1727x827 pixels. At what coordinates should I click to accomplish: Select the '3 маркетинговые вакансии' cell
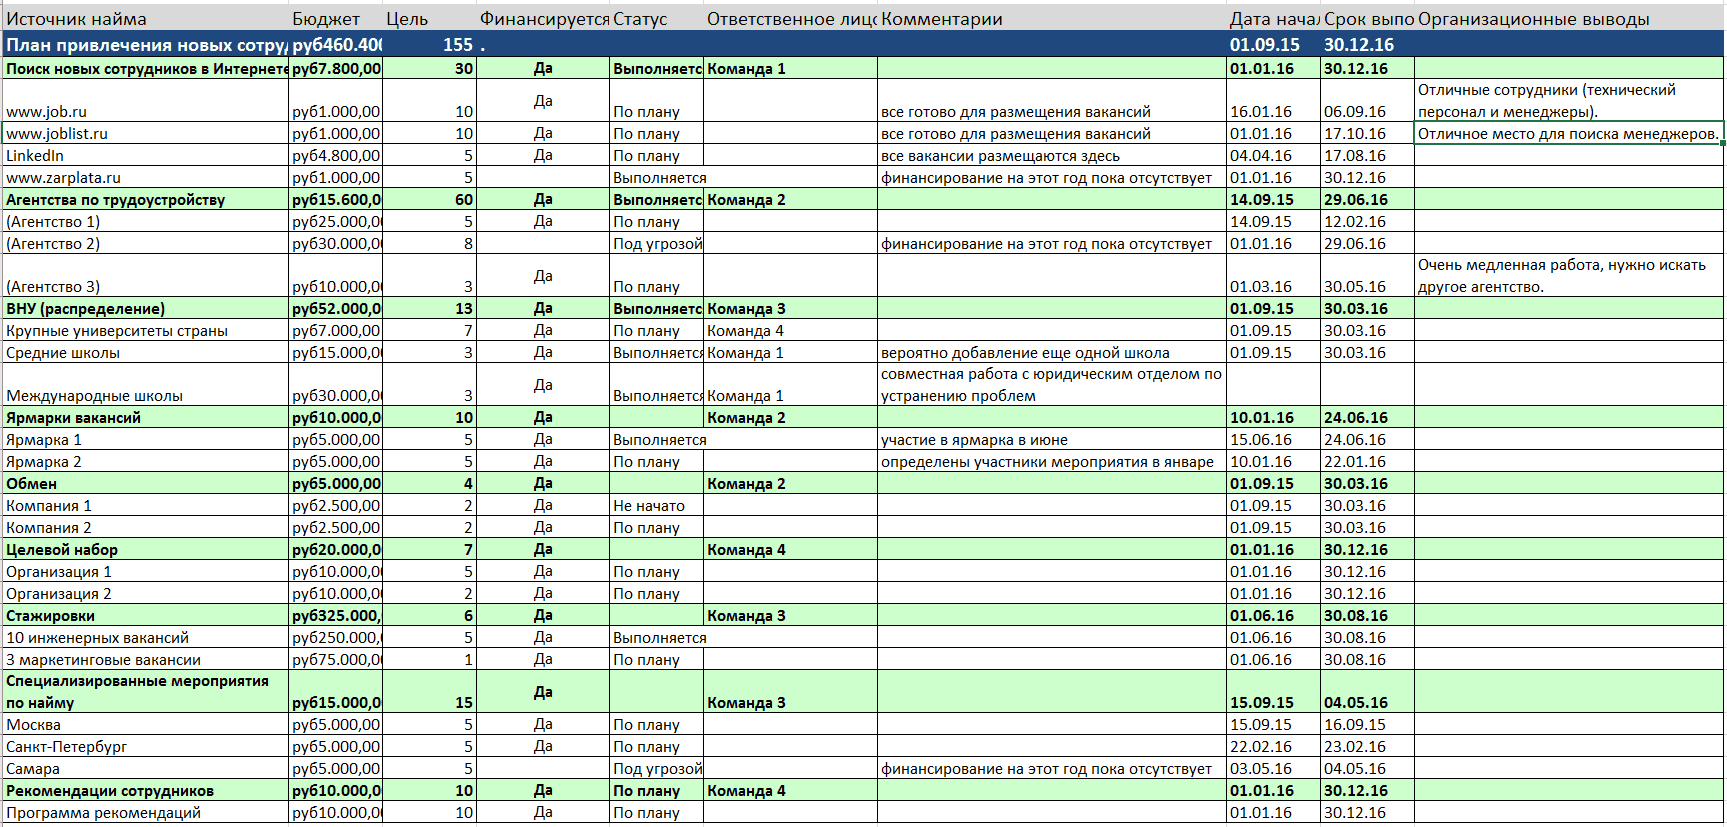pos(145,659)
